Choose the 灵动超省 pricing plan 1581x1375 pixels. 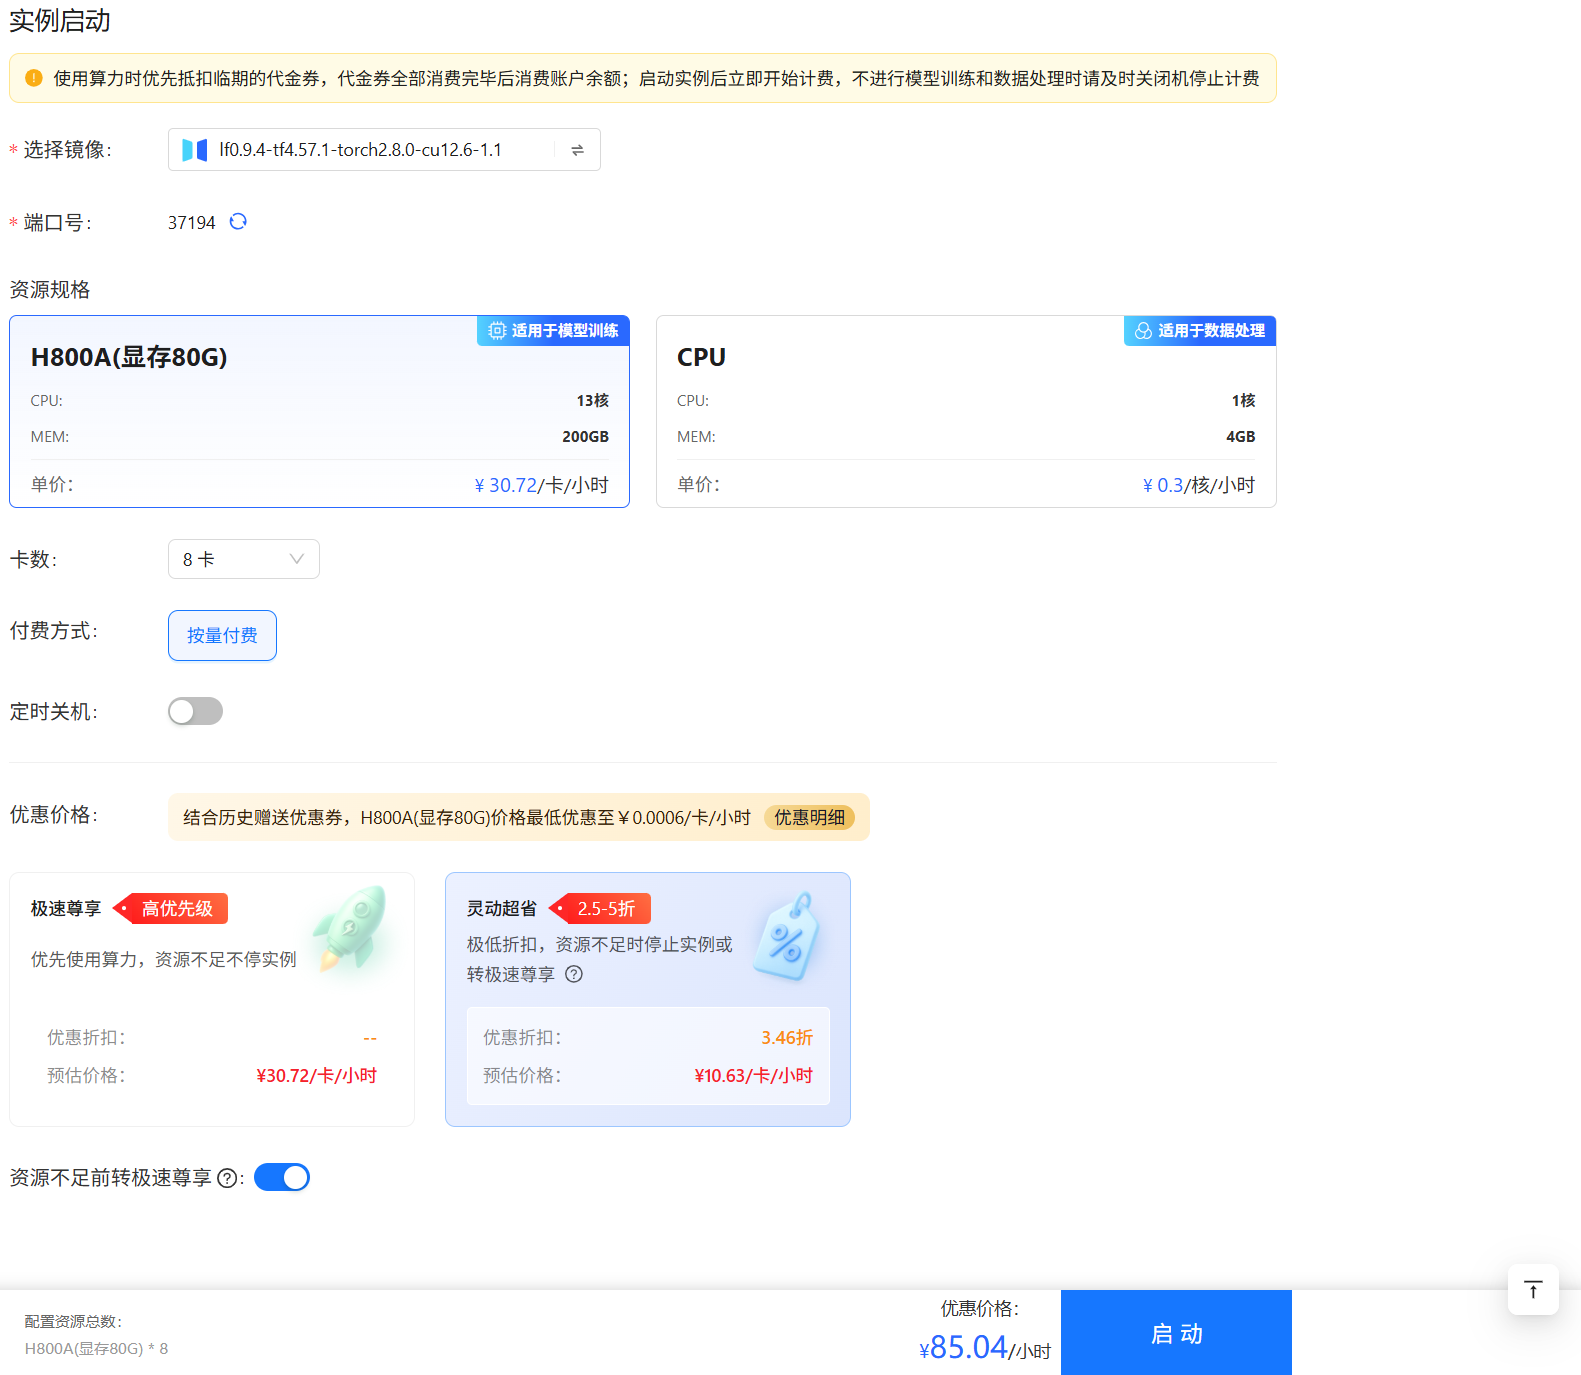click(x=647, y=999)
